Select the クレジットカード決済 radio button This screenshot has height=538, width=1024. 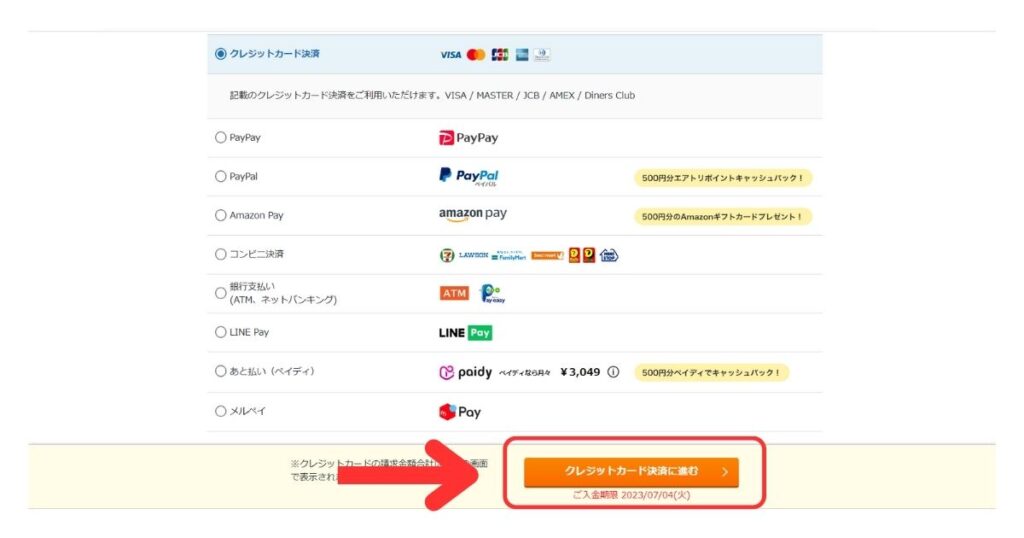point(221,54)
